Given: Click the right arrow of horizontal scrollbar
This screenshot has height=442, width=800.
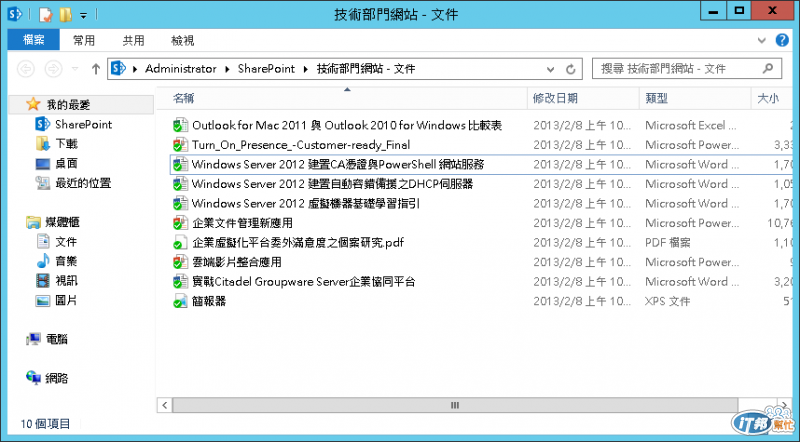Looking at the screenshot, I should pyautogui.click(x=784, y=405).
